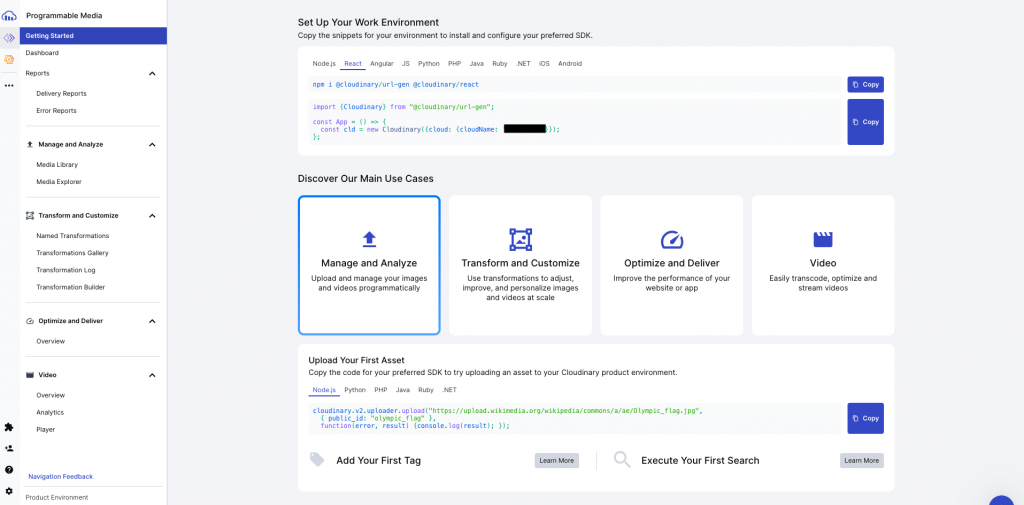Switch to the iOS SDK tab
1024x505 pixels.
545,63
